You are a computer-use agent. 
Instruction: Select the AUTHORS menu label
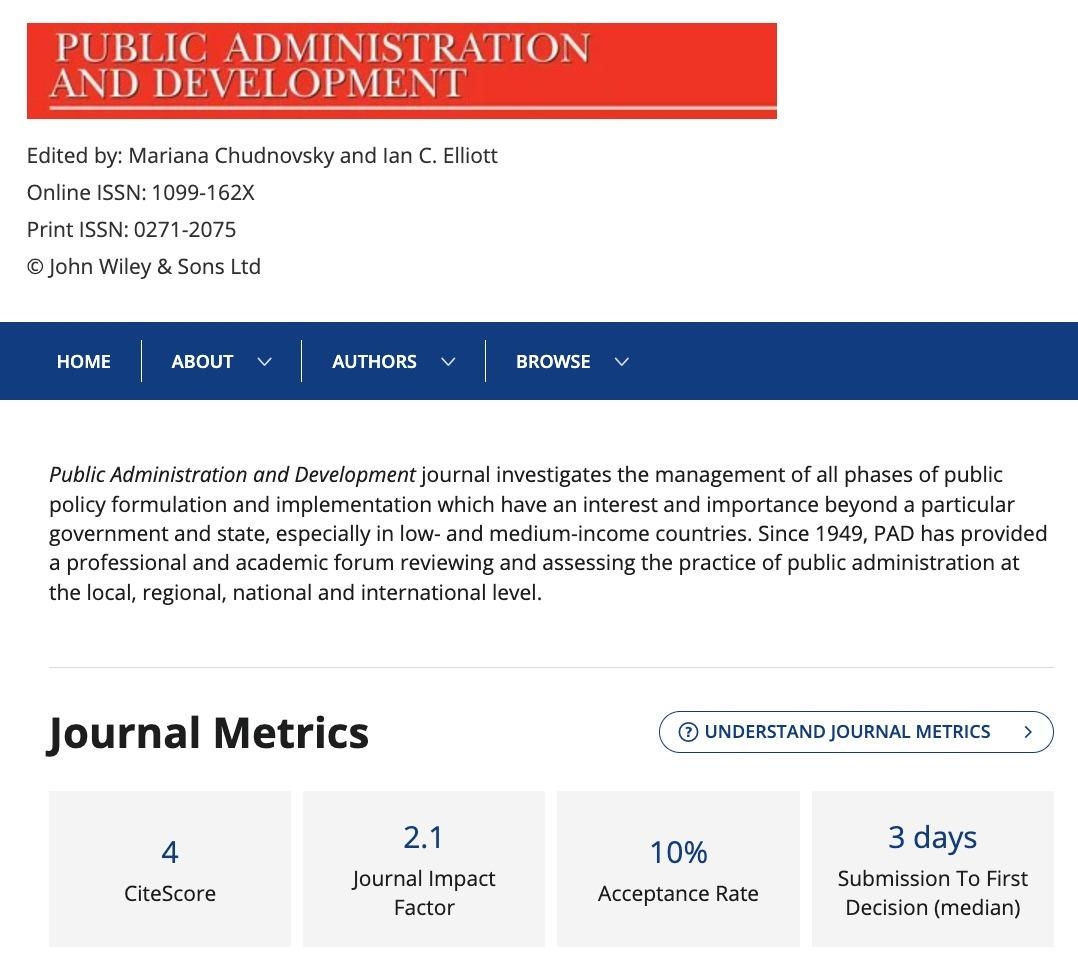(374, 361)
